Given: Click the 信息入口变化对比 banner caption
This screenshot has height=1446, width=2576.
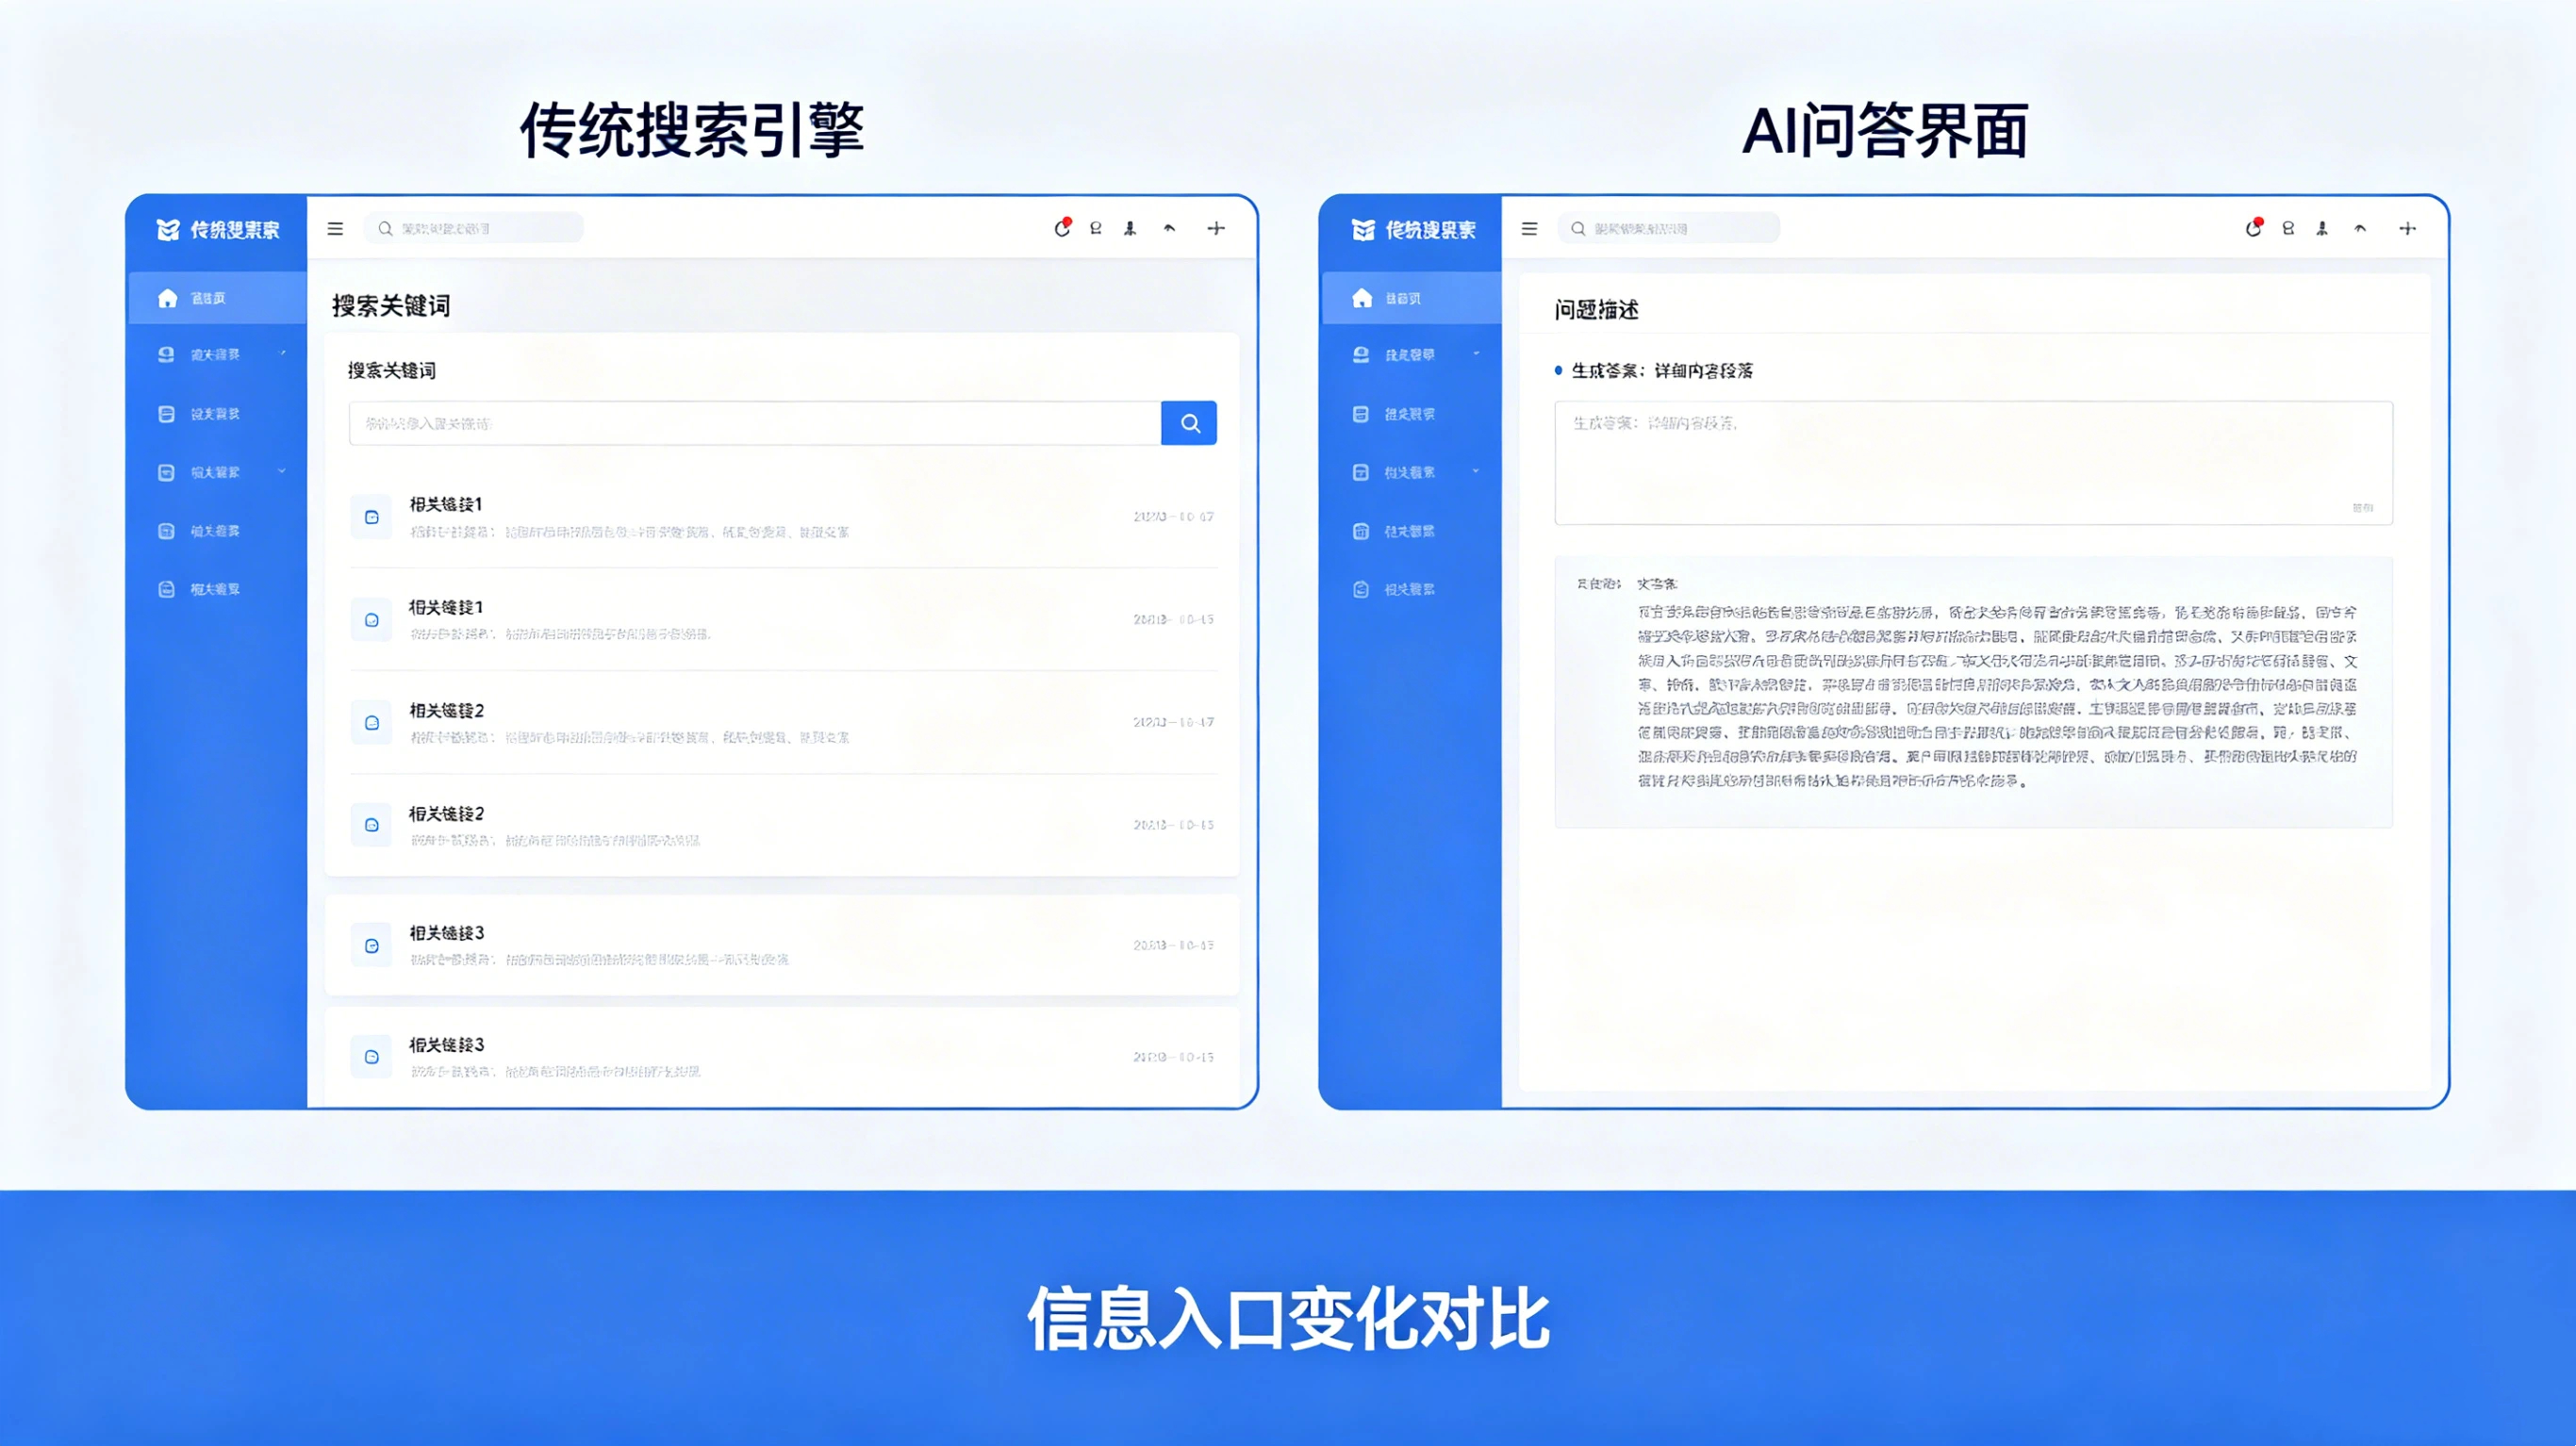Looking at the screenshot, I should click(x=1288, y=1319).
